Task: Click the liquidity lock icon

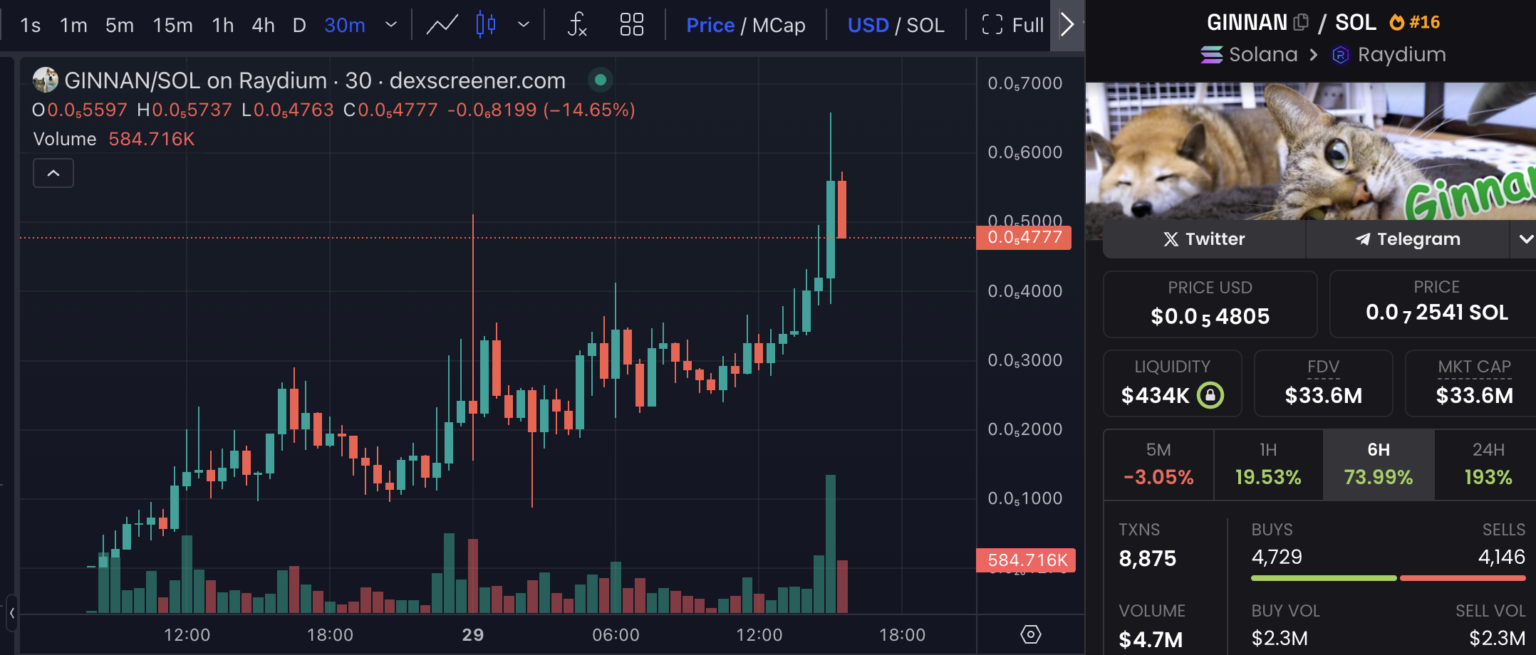Action: point(1210,395)
